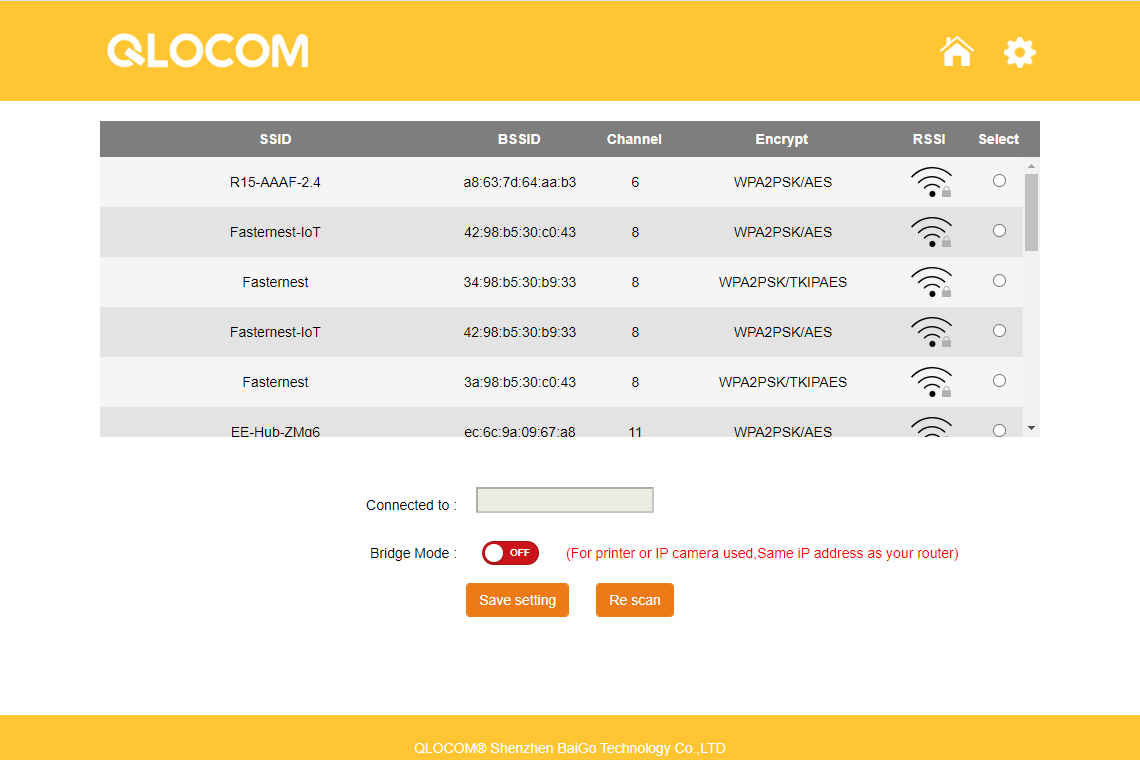Click the network list scrollbar thumb
This screenshot has width=1140, height=760.
1031,212
